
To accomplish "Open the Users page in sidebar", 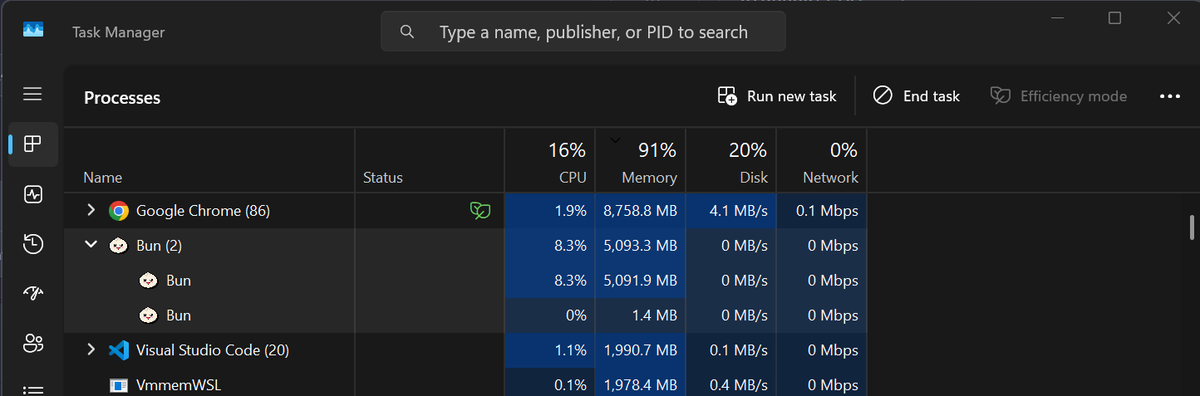I will (x=32, y=343).
